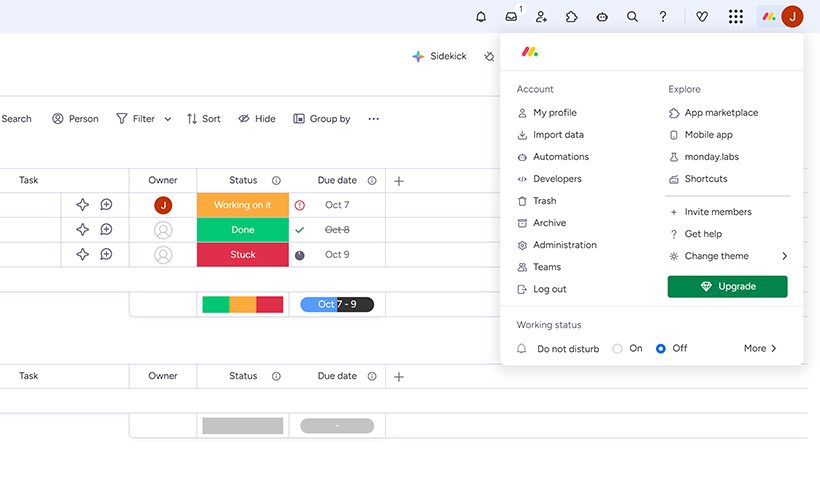820x480 pixels.
Task: Select the Do not disturb Off radio
Action: coord(661,349)
